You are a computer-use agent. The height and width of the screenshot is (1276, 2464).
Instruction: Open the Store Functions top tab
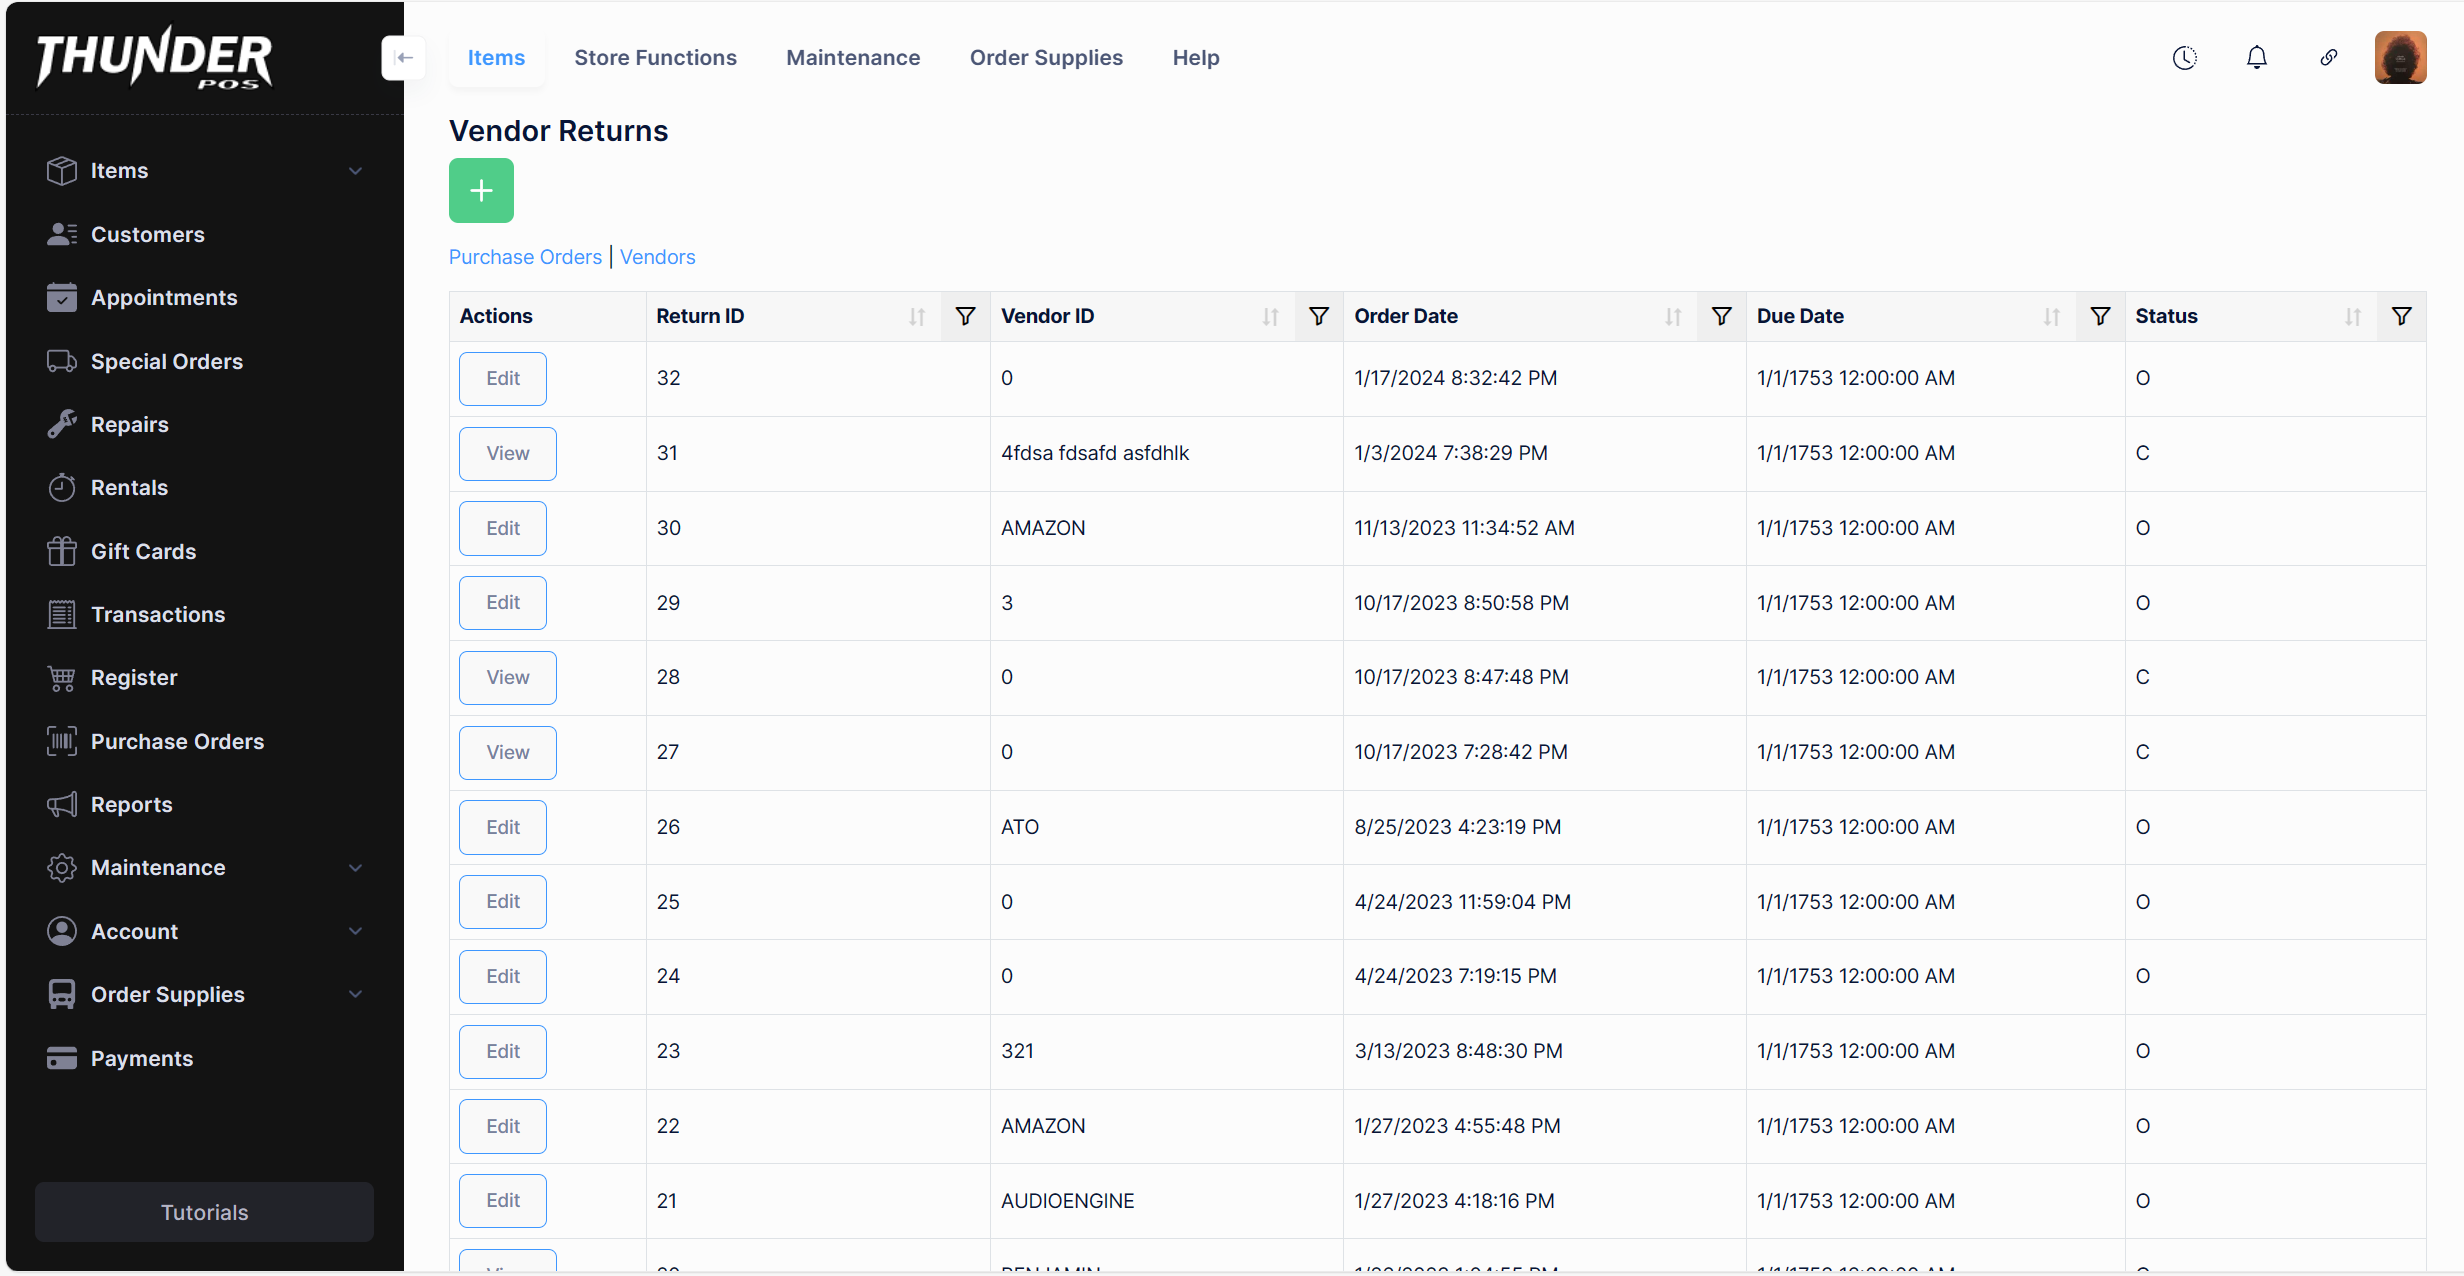tap(655, 58)
